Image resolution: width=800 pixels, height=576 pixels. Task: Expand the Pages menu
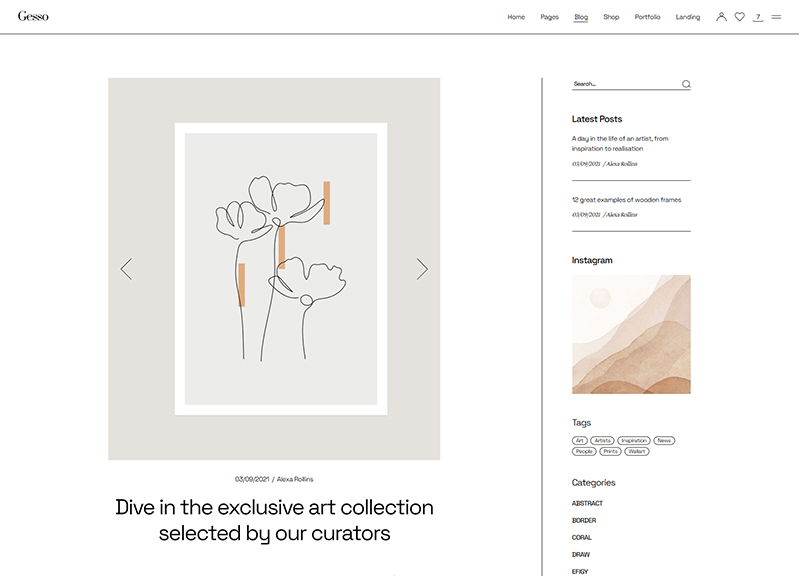[549, 17]
